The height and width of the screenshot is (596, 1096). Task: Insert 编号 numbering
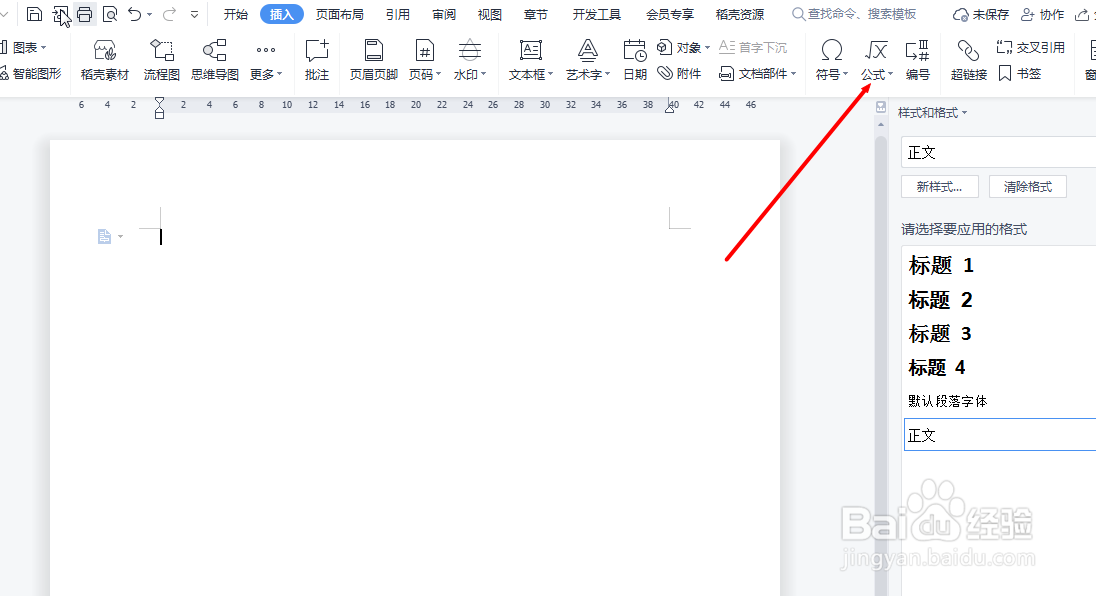pos(917,60)
